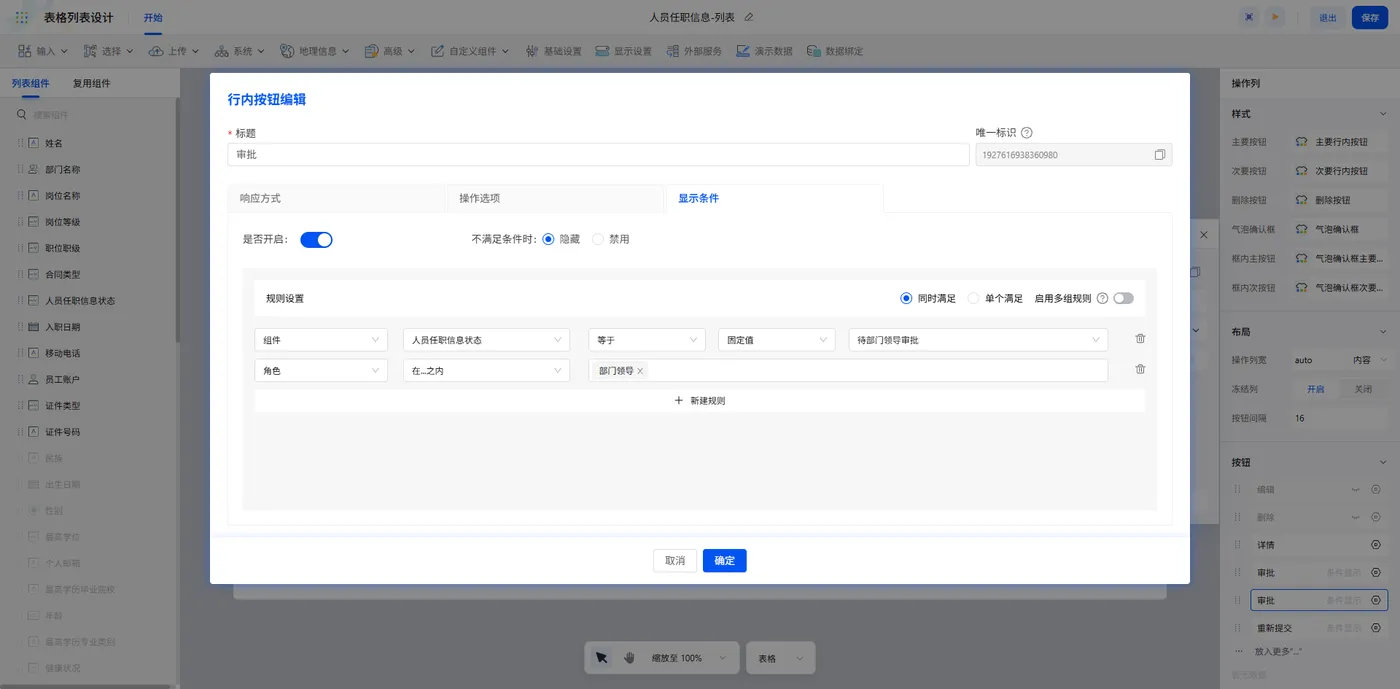Delete the 角色 rule row
1400x689 pixels.
[x=1140, y=370]
